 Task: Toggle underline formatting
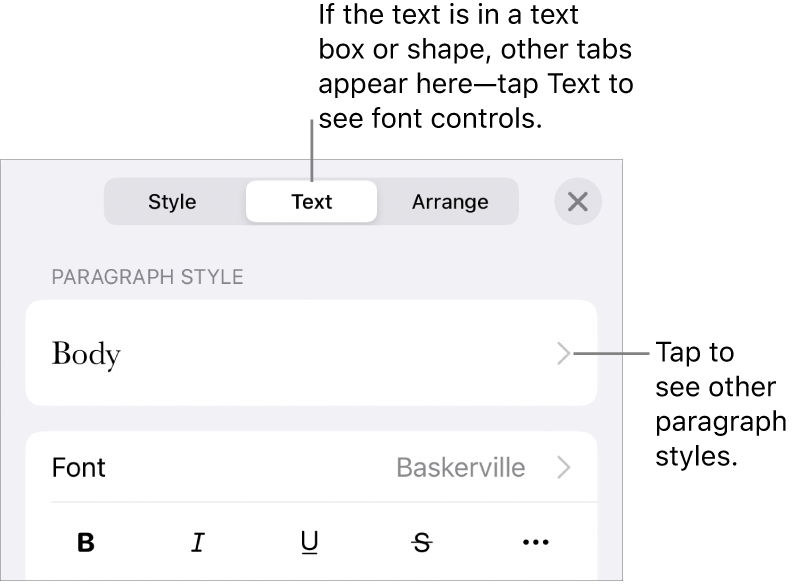[x=309, y=542]
